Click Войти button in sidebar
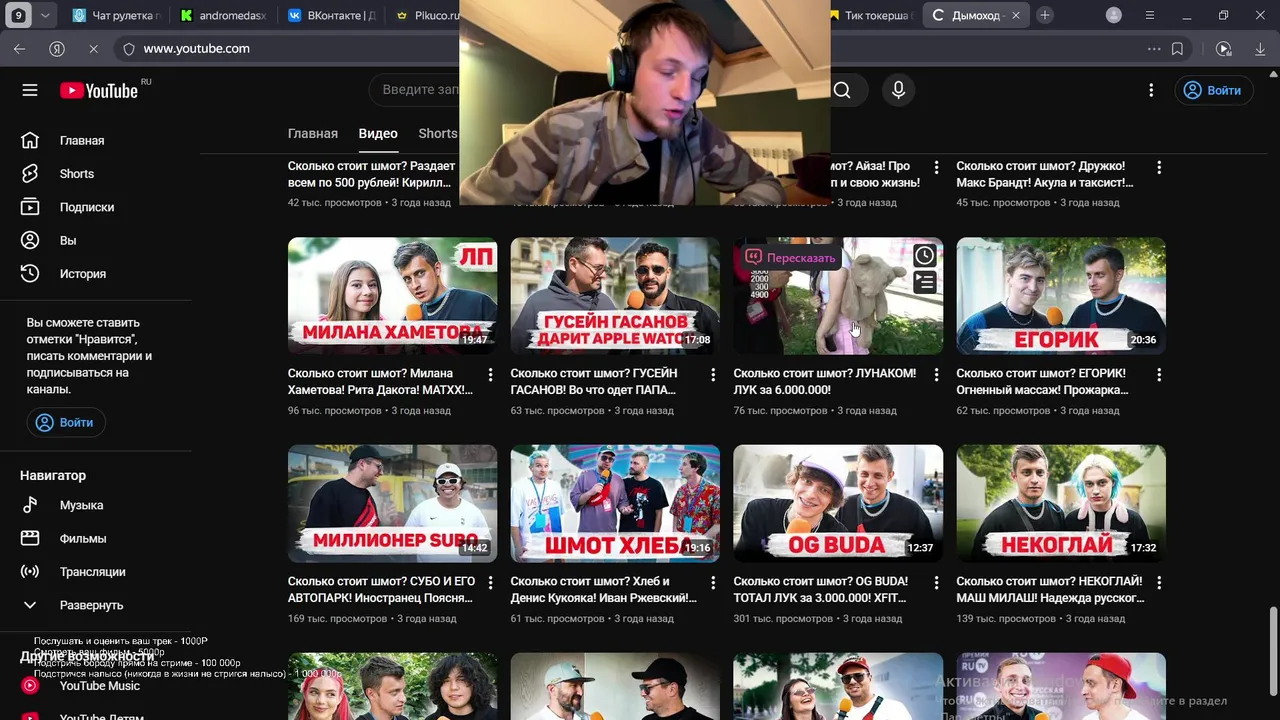Screen dimensions: 1280x720 pos(65,422)
